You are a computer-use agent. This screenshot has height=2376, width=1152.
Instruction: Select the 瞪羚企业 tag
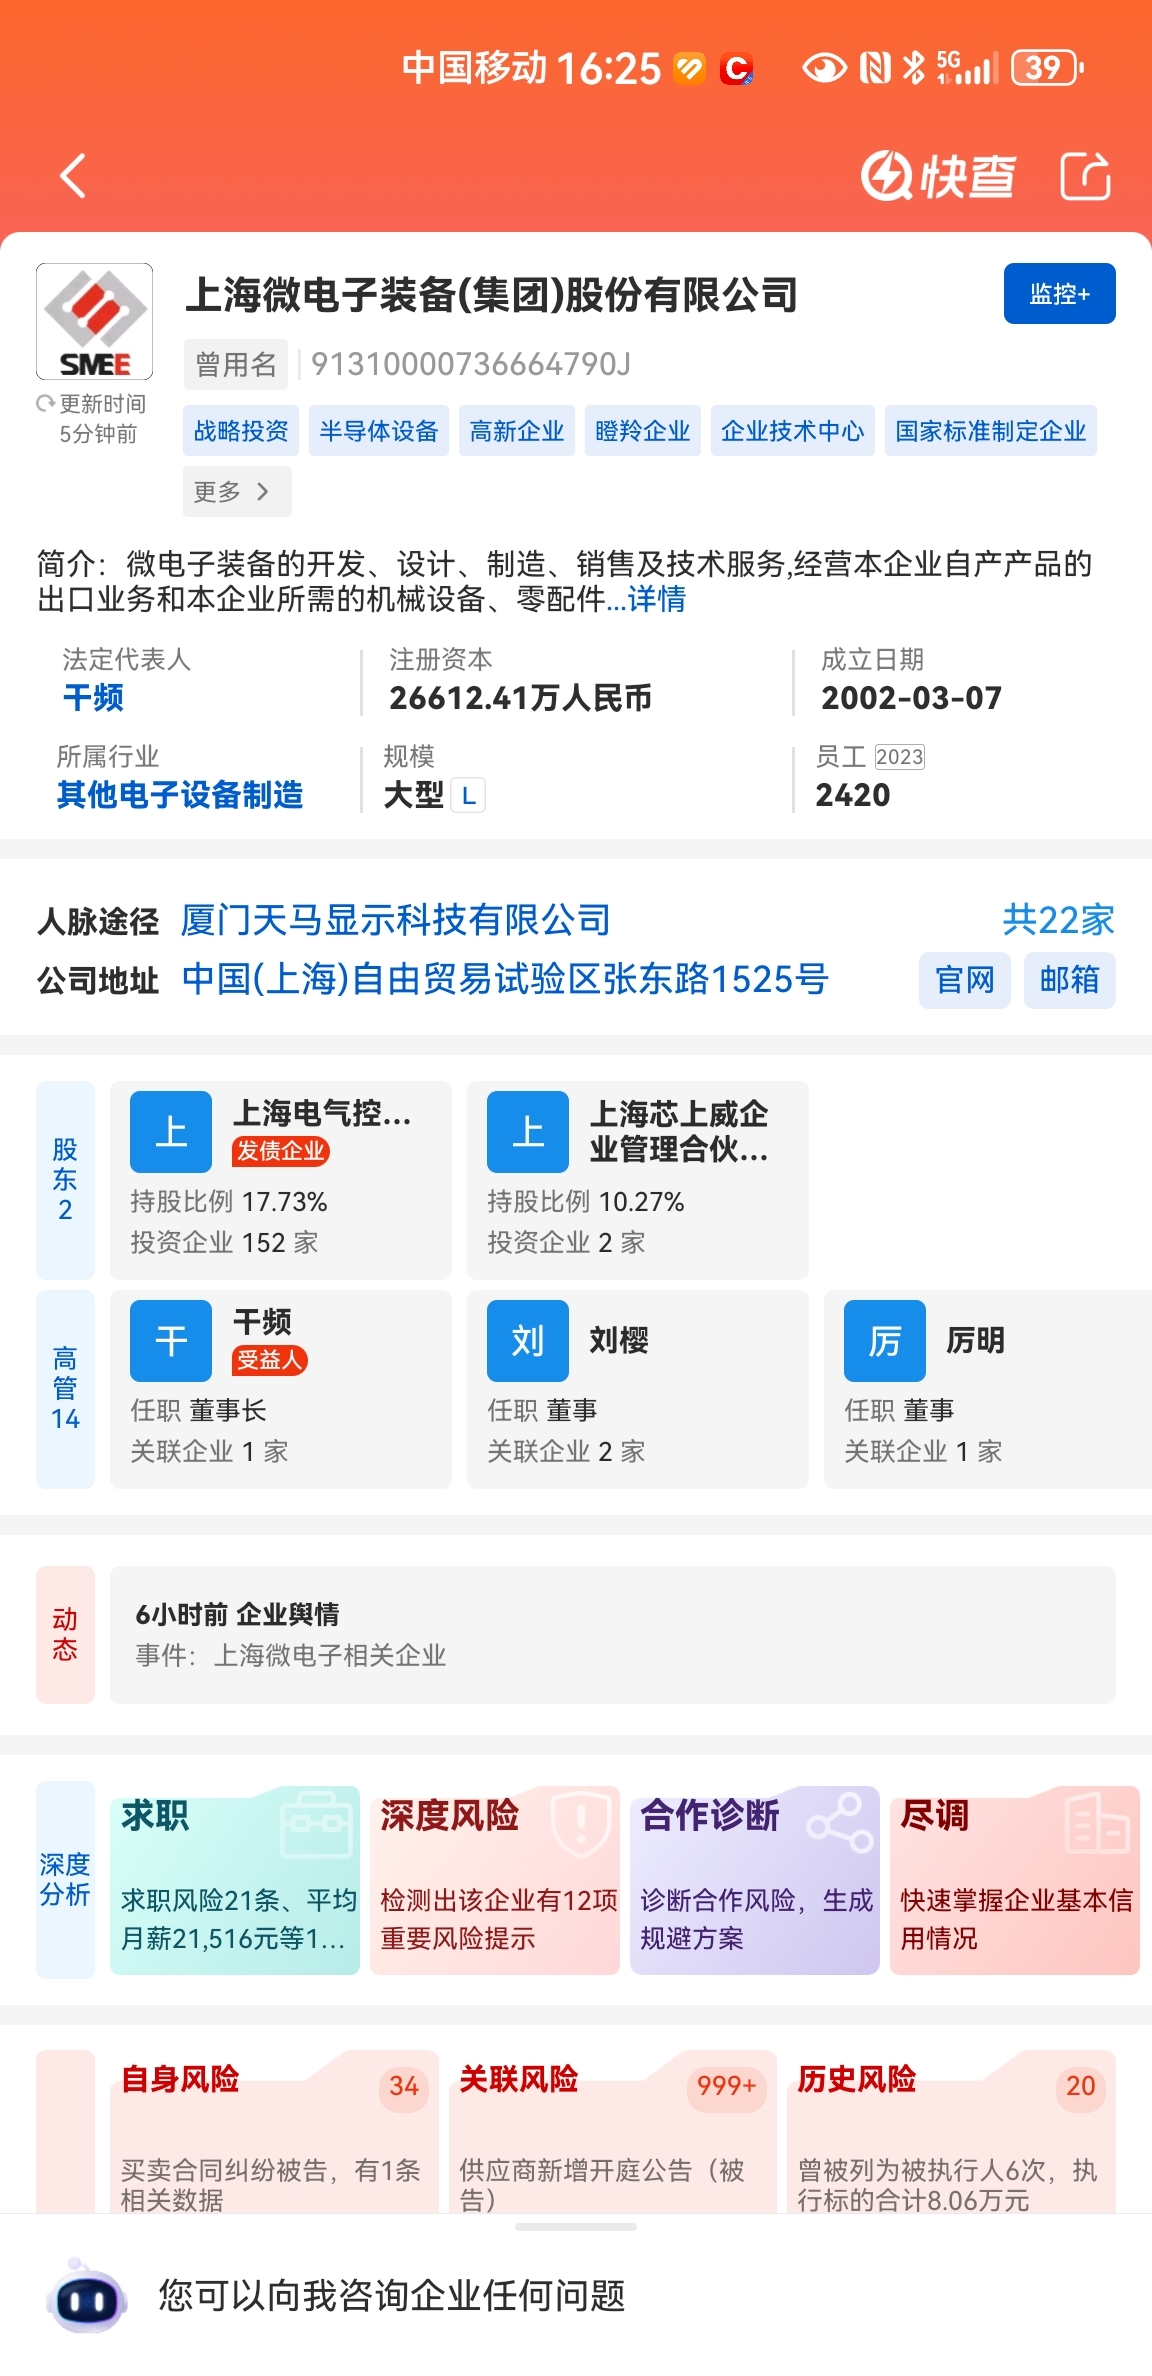tap(643, 431)
